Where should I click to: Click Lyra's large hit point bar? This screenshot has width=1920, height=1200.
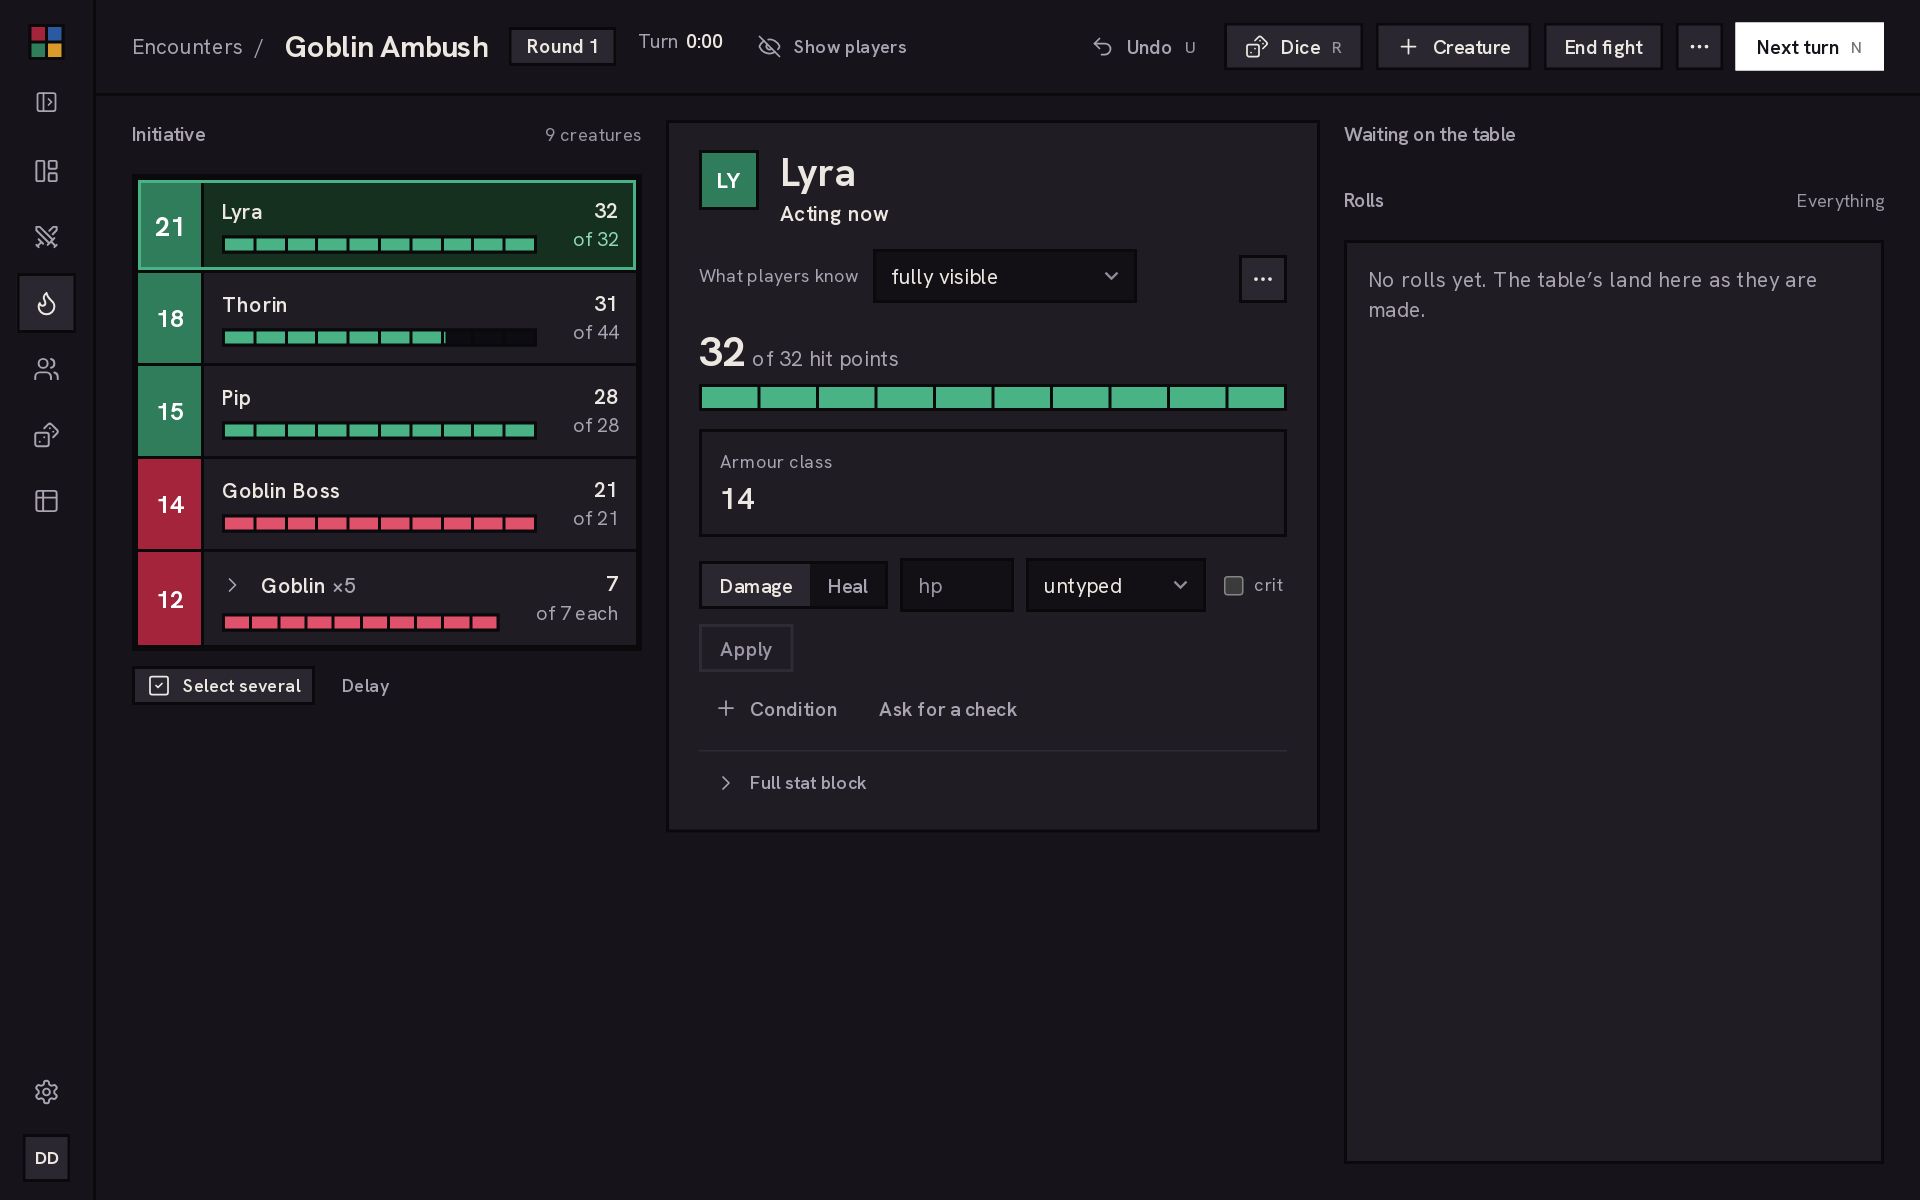tap(993, 398)
